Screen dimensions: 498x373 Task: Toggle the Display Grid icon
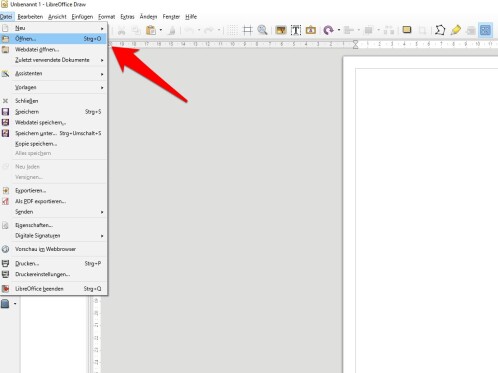click(x=233, y=30)
